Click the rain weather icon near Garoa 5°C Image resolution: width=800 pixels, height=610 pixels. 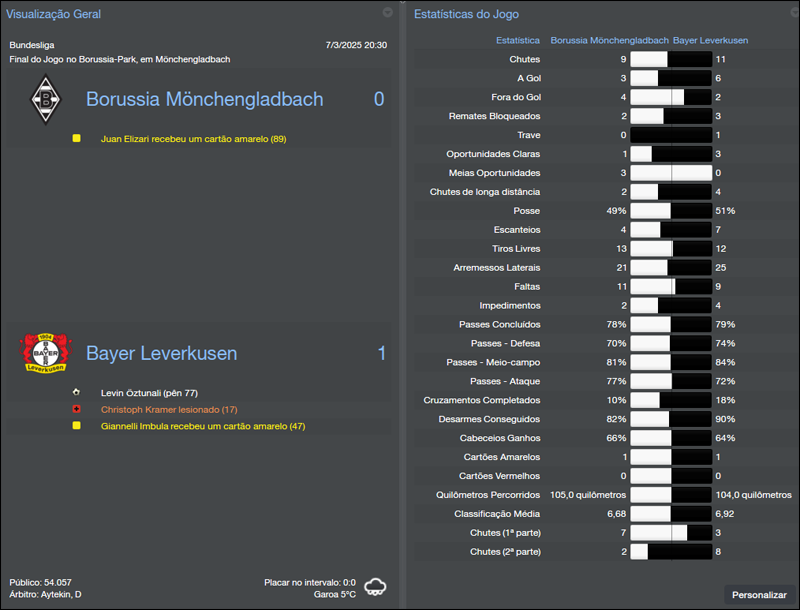pos(374,588)
